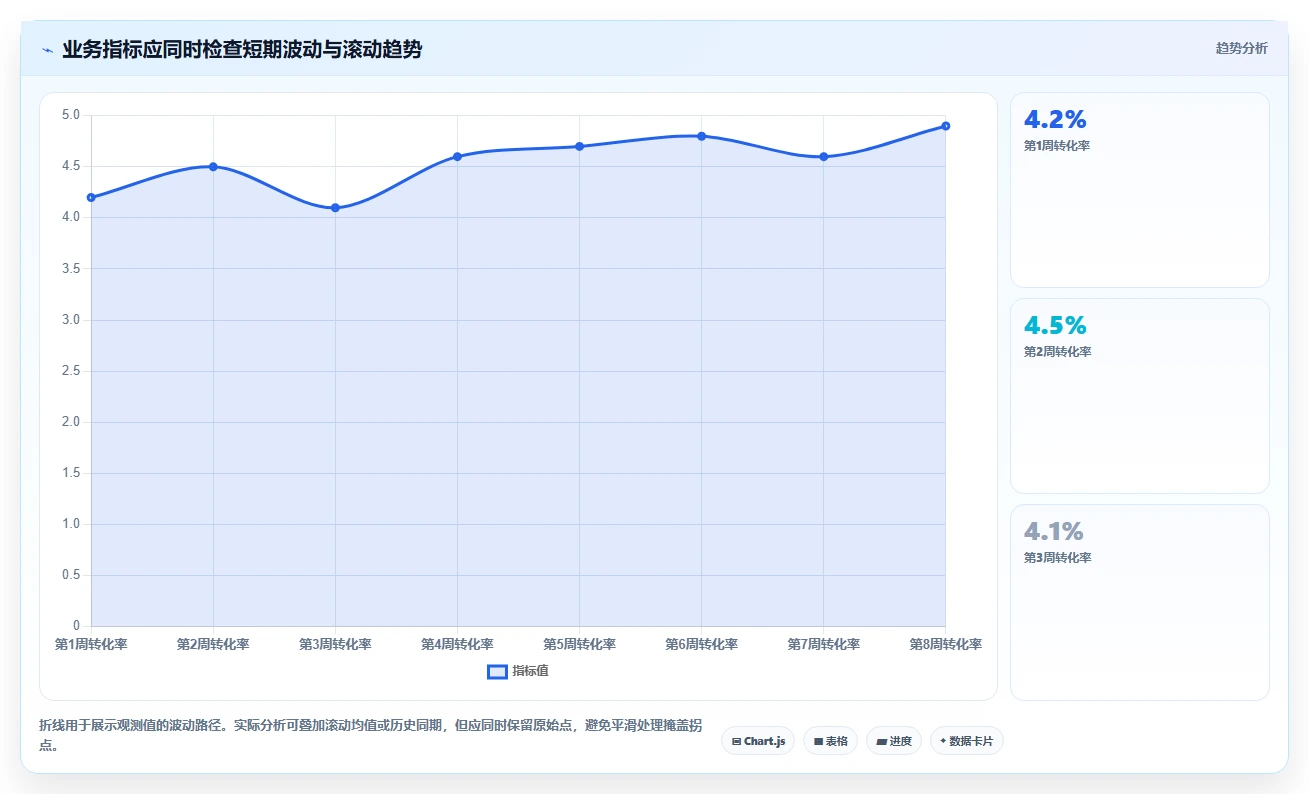The height and width of the screenshot is (794, 1309).
Task: Click the 趋势分析 label in the header
Action: click(x=1241, y=48)
